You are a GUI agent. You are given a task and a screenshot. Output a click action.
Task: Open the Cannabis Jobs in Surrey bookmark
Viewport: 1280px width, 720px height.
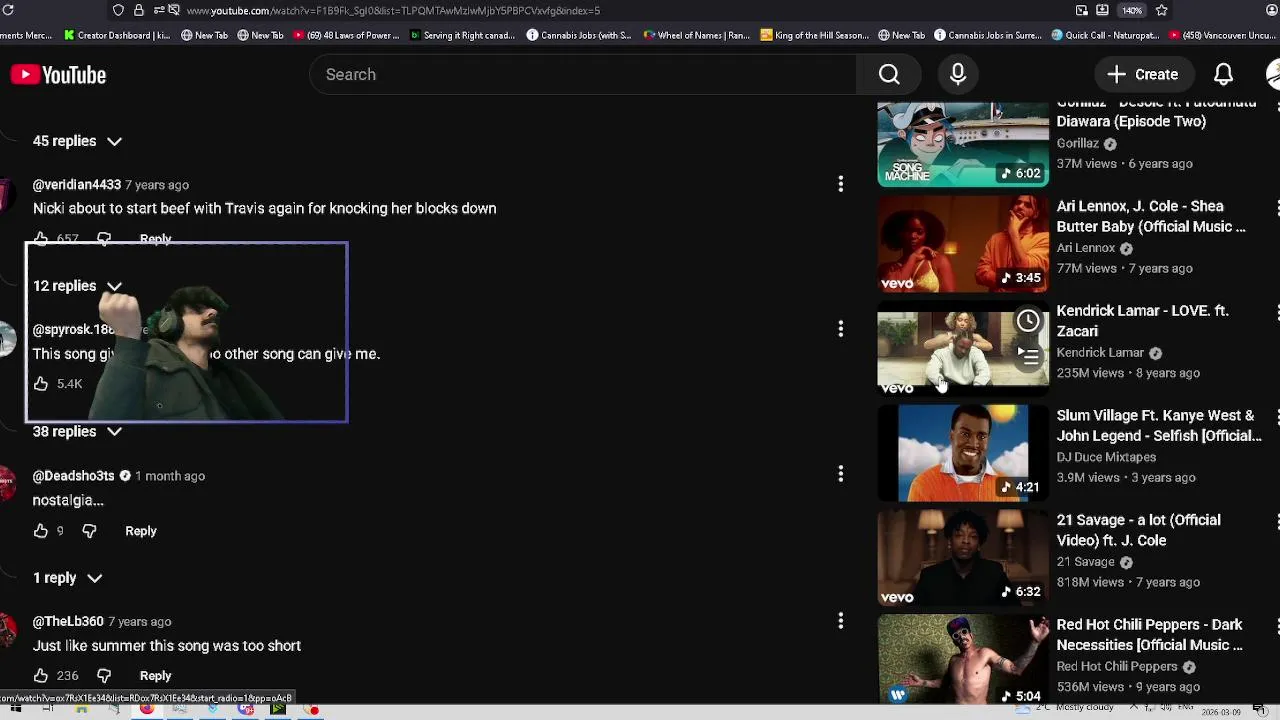pyautogui.click(x=988, y=35)
